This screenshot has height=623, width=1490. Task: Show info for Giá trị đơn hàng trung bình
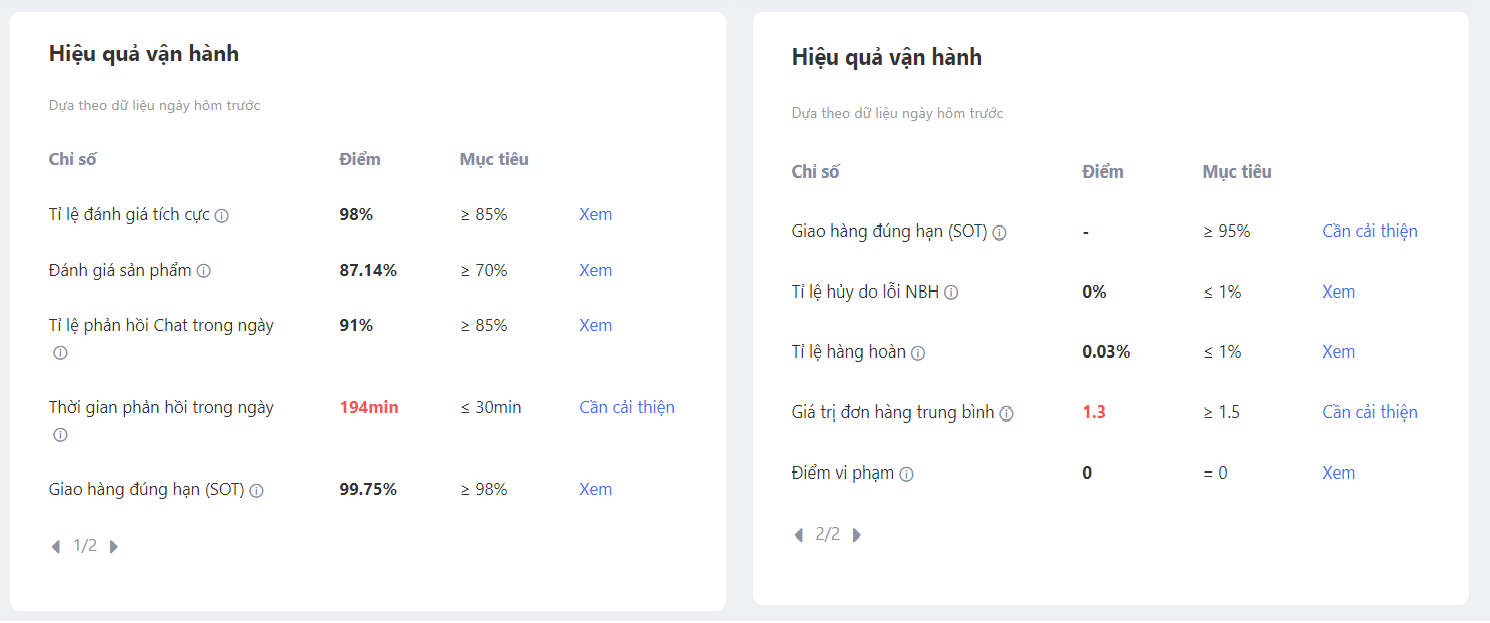coord(1006,413)
